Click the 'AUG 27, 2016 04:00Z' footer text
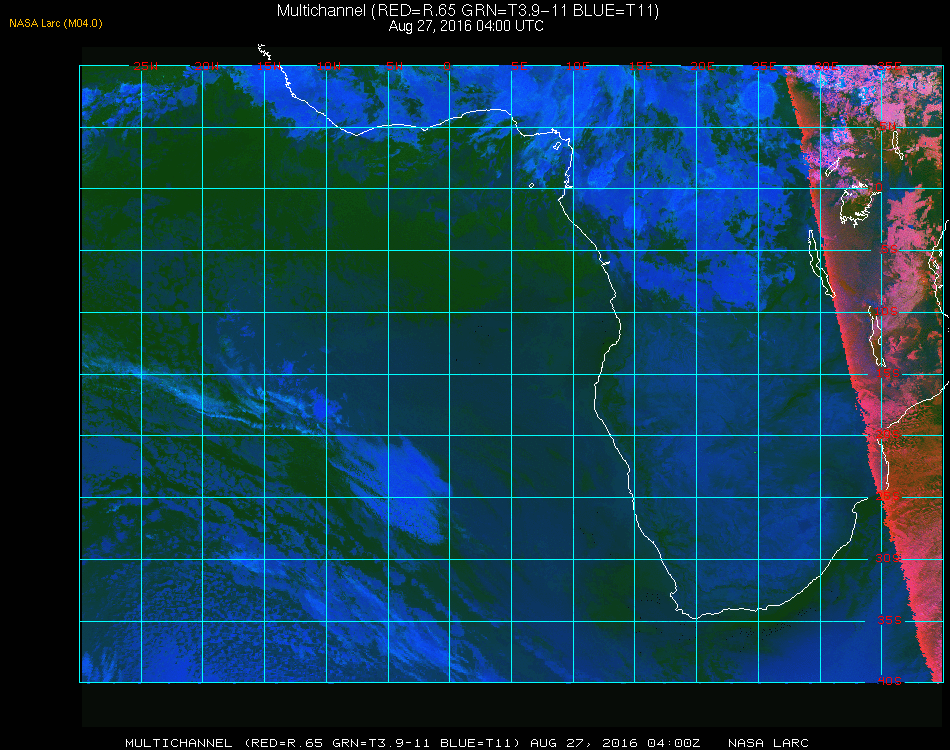Image resolution: width=950 pixels, height=750 pixels. pos(615,743)
